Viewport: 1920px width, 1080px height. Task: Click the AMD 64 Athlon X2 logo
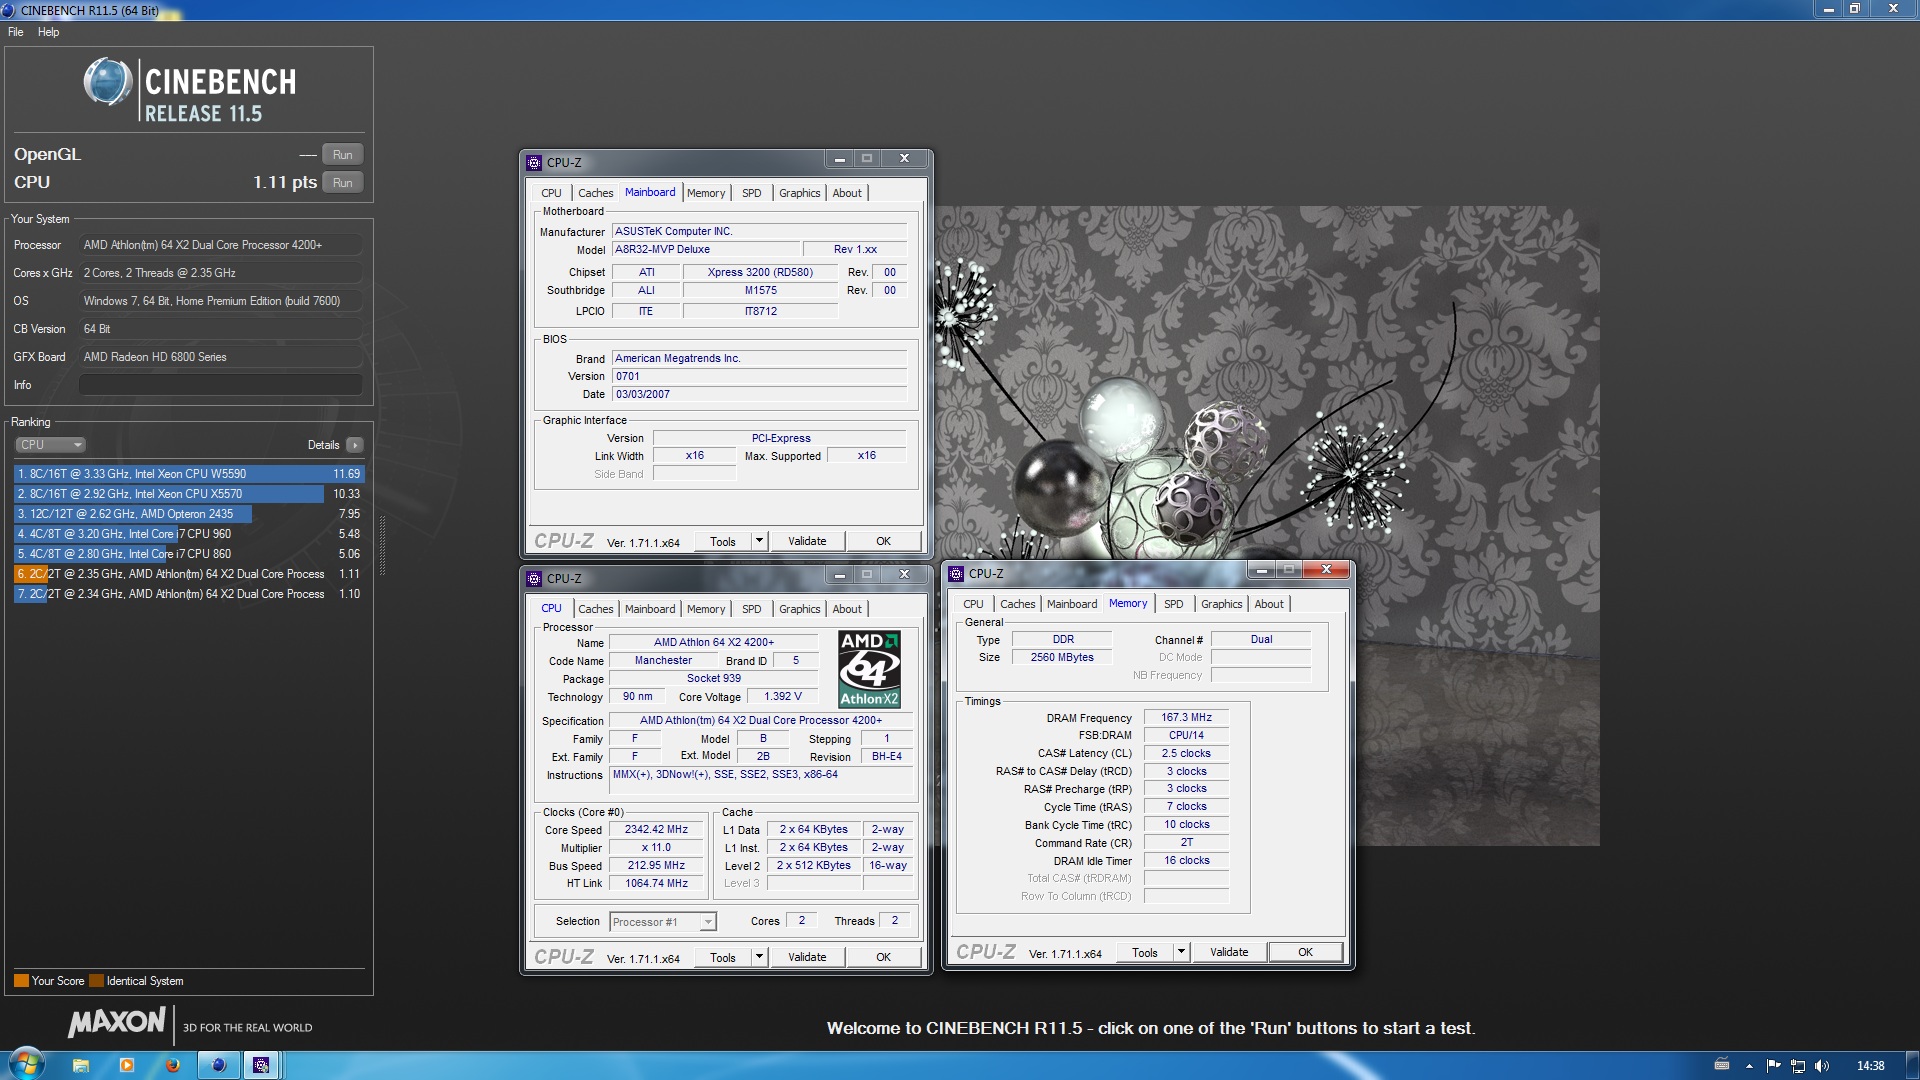tap(869, 668)
